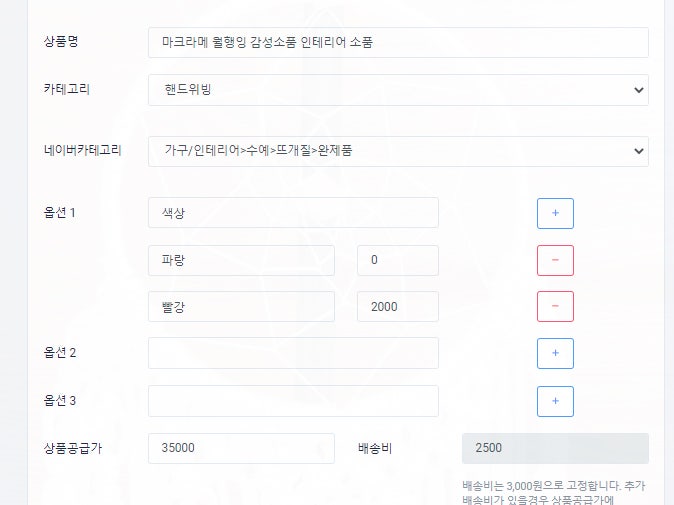Screen dimensions: 674x505
Task: Click the plus button for 옵션 2
Action: click(x=555, y=353)
